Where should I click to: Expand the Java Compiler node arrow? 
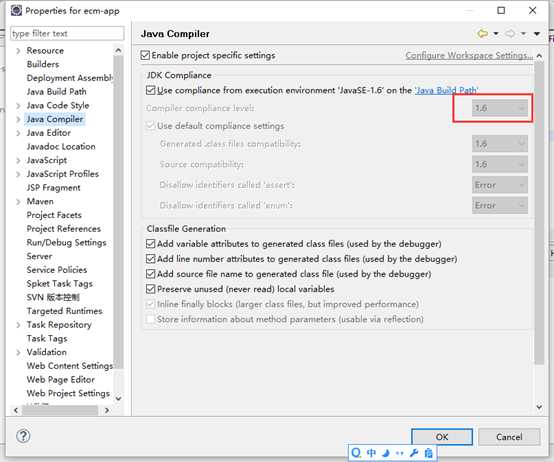(x=18, y=119)
